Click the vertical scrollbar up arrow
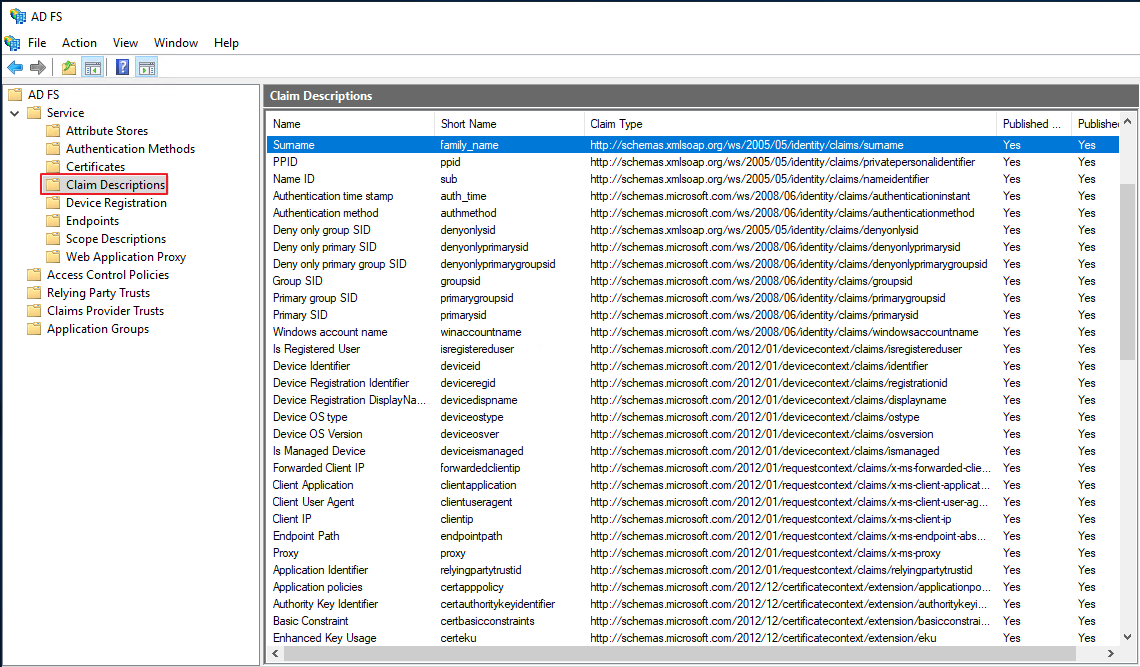Image resolution: width=1140 pixels, height=667 pixels. pyautogui.click(x=1128, y=121)
